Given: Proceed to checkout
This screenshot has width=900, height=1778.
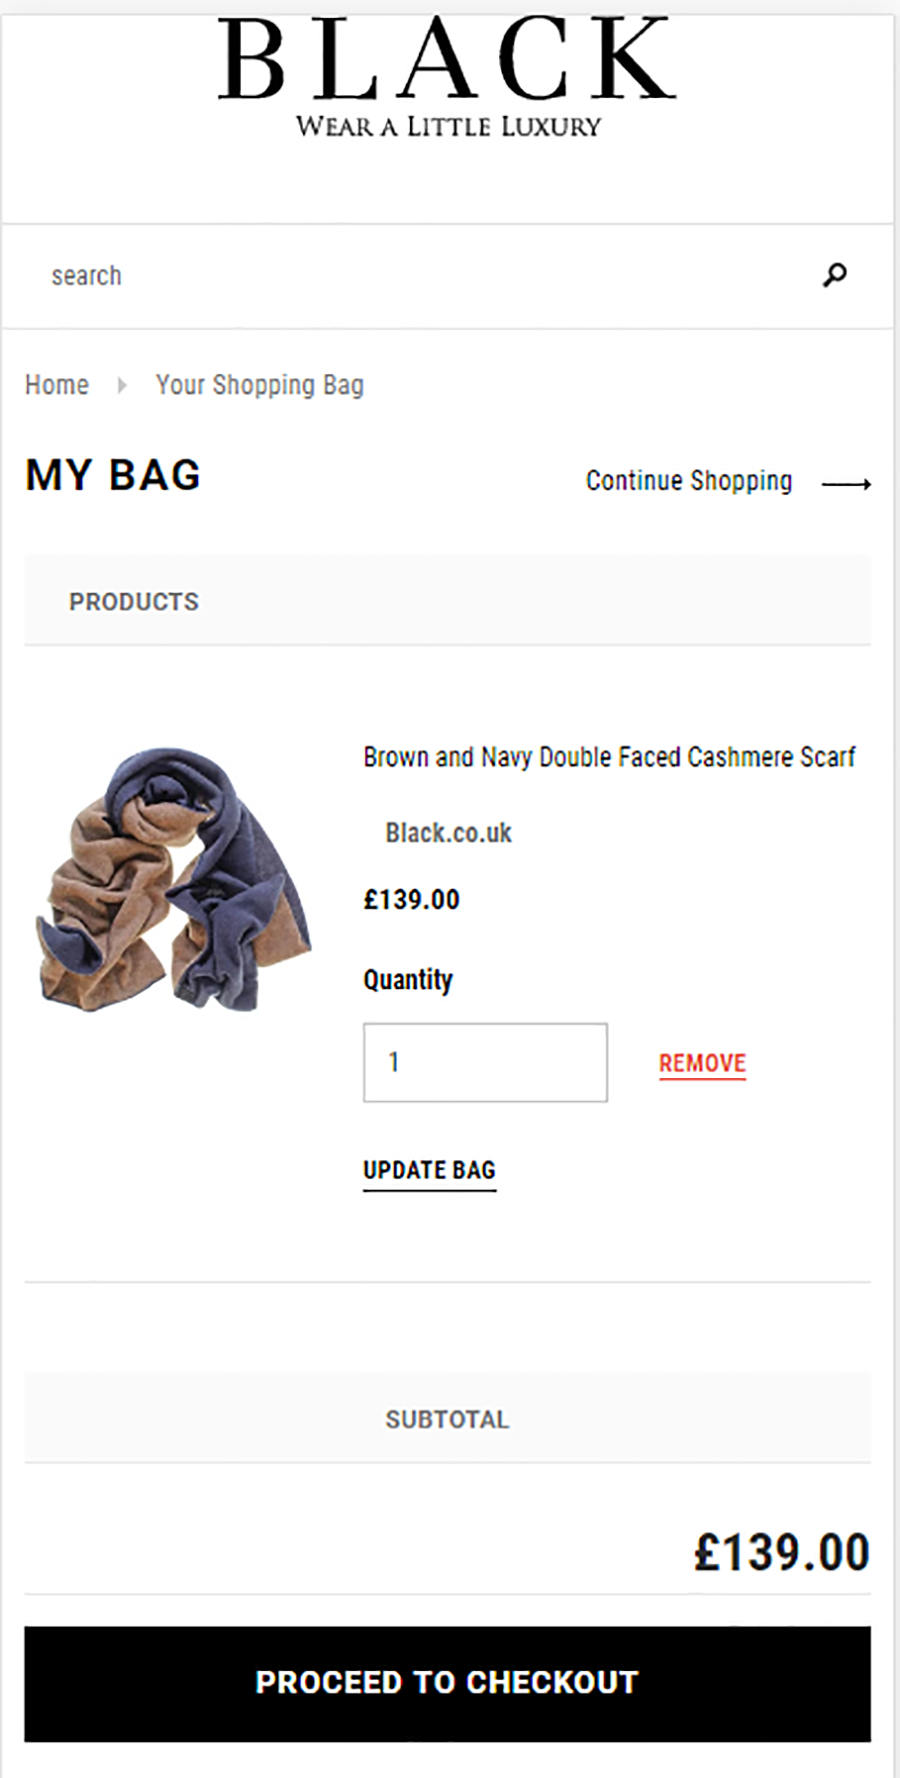Looking at the screenshot, I should (447, 1683).
